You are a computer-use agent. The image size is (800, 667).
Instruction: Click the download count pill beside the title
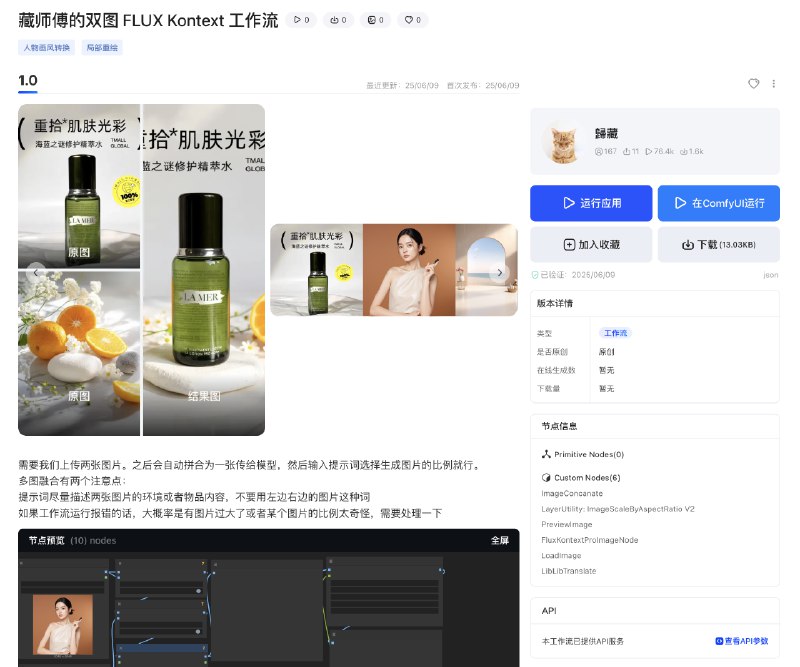click(x=338, y=20)
